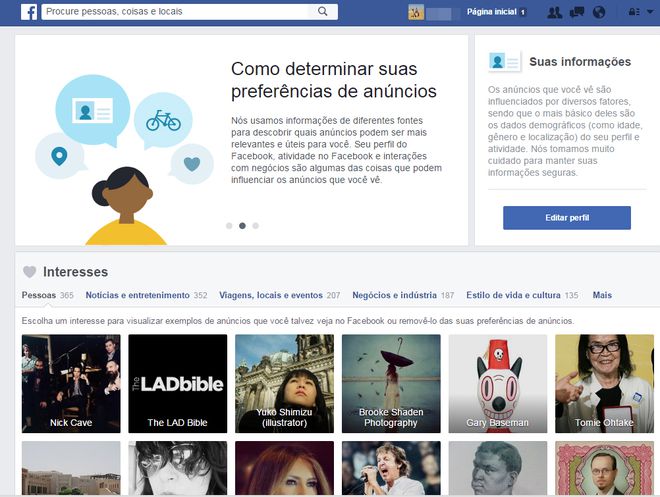This screenshot has height=497, width=660.
Task: Open the vintage portrait stamp tile
Action: (604, 468)
